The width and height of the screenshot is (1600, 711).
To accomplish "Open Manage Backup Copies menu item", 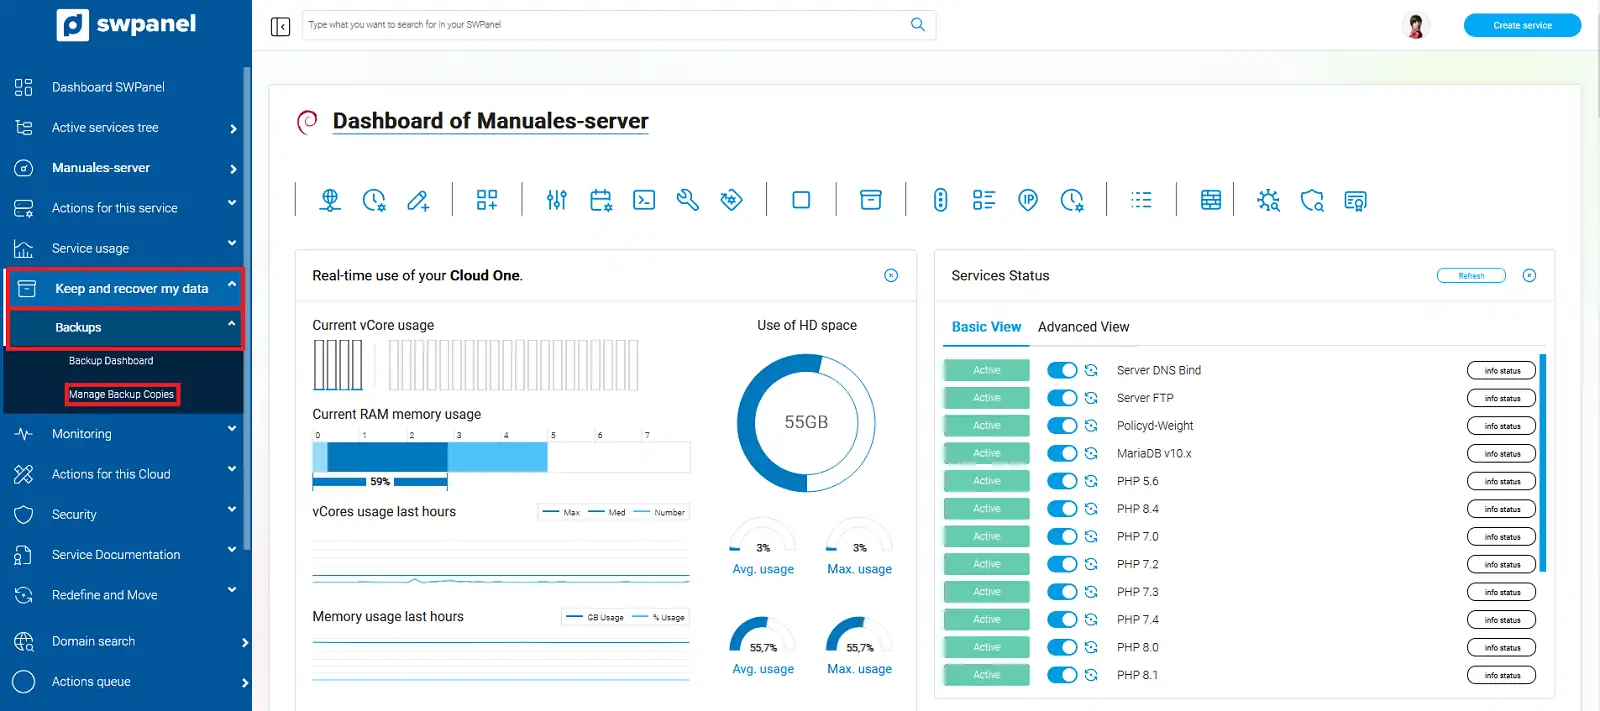I will pos(121,394).
